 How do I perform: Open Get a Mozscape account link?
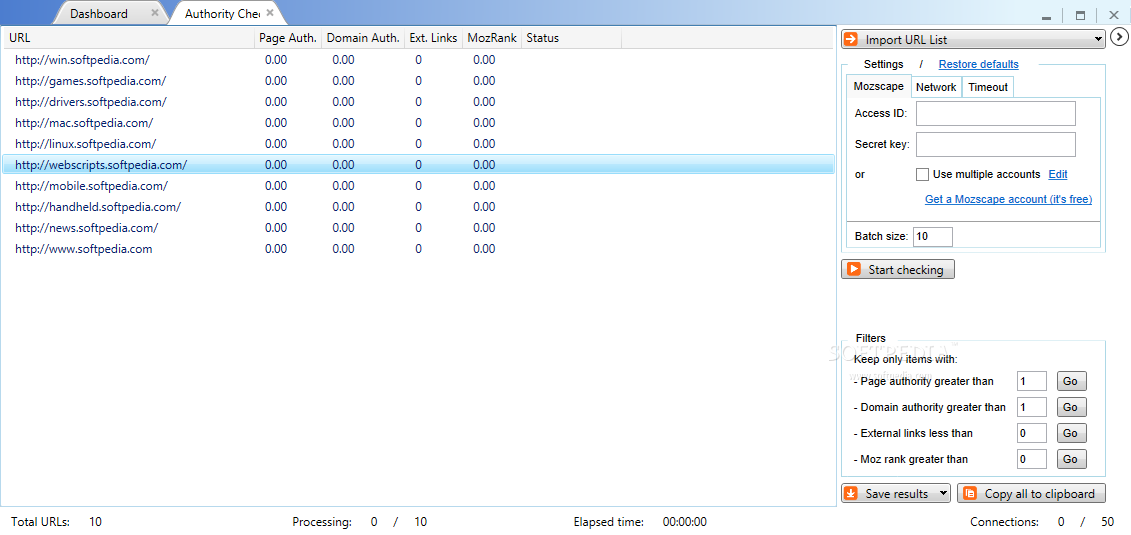coord(1008,199)
